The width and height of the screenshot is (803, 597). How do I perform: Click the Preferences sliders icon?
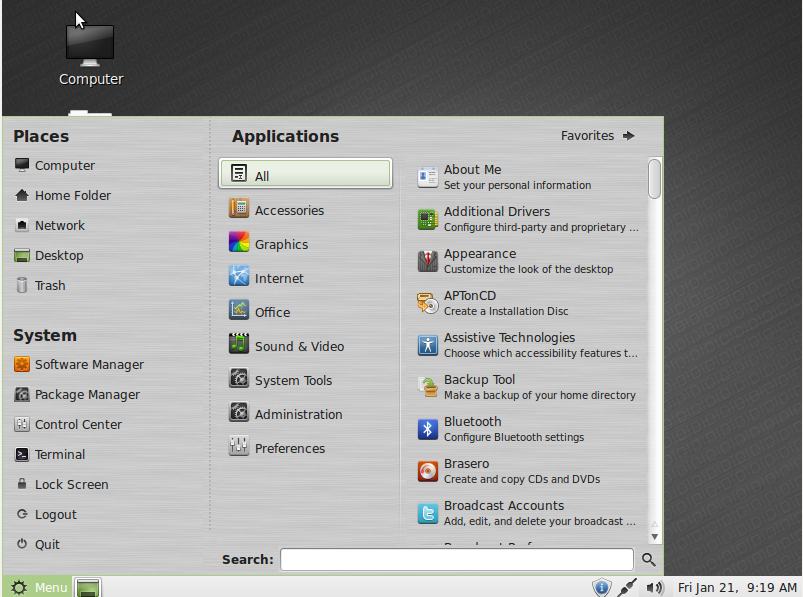(x=239, y=445)
